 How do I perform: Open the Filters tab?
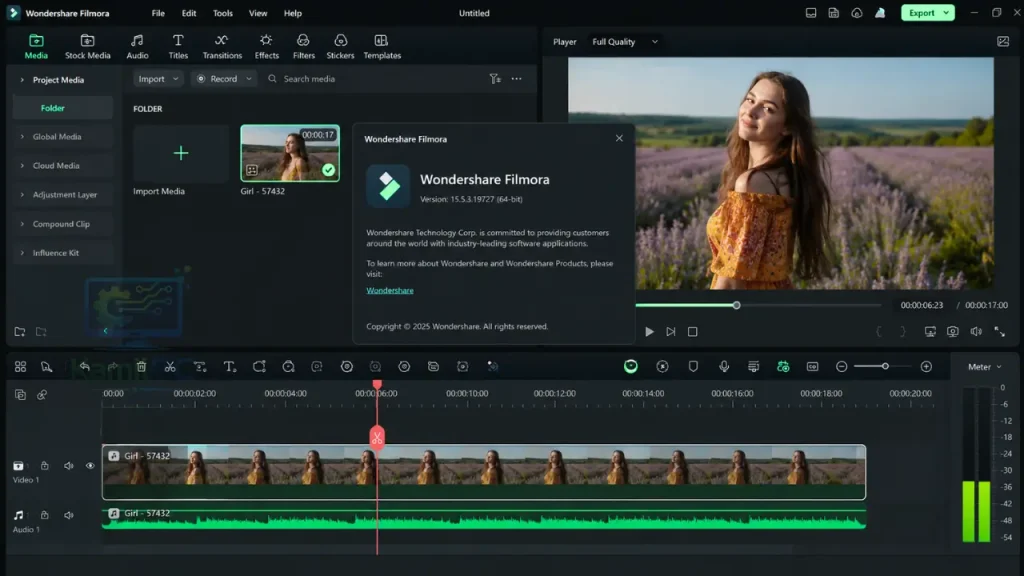pyautogui.click(x=303, y=46)
